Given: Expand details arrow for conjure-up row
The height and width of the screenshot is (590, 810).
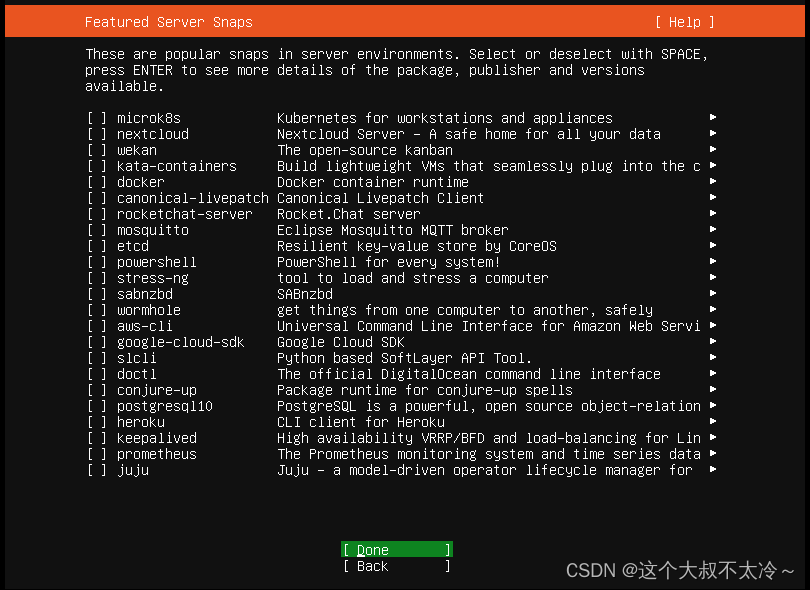Looking at the screenshot, I should tap(713, 390).
